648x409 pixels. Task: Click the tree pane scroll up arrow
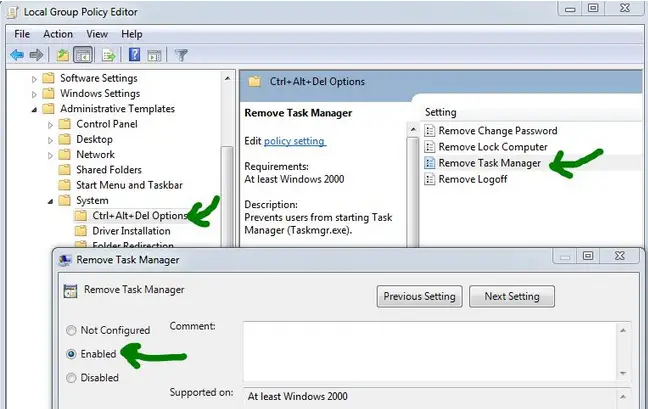(x=227, y=78)
